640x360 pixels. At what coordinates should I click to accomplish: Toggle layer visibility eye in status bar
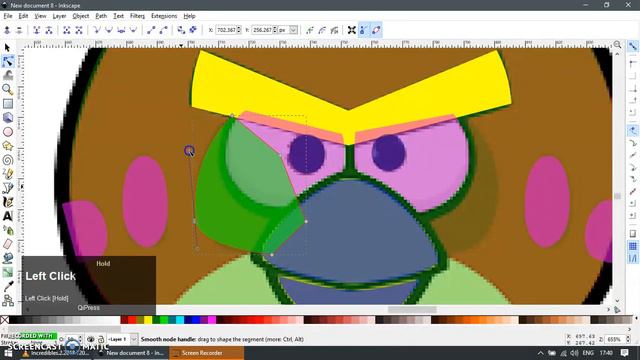(x=91, y=339)
